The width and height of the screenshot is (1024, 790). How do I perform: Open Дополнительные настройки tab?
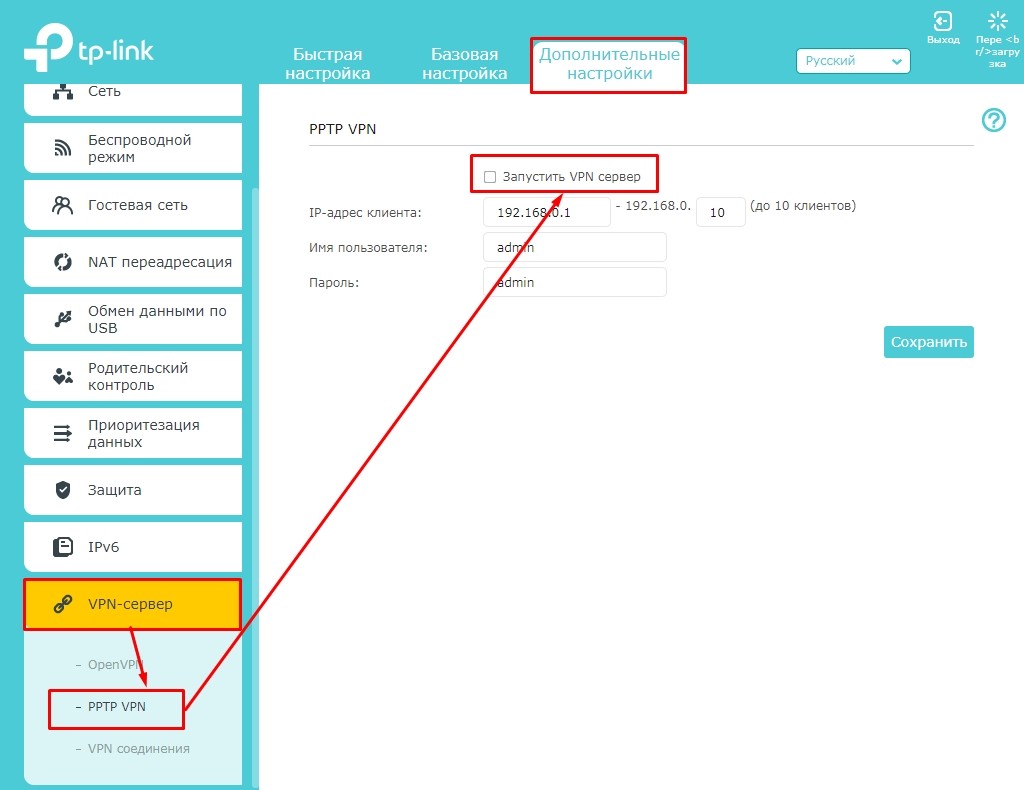(609, 63)
